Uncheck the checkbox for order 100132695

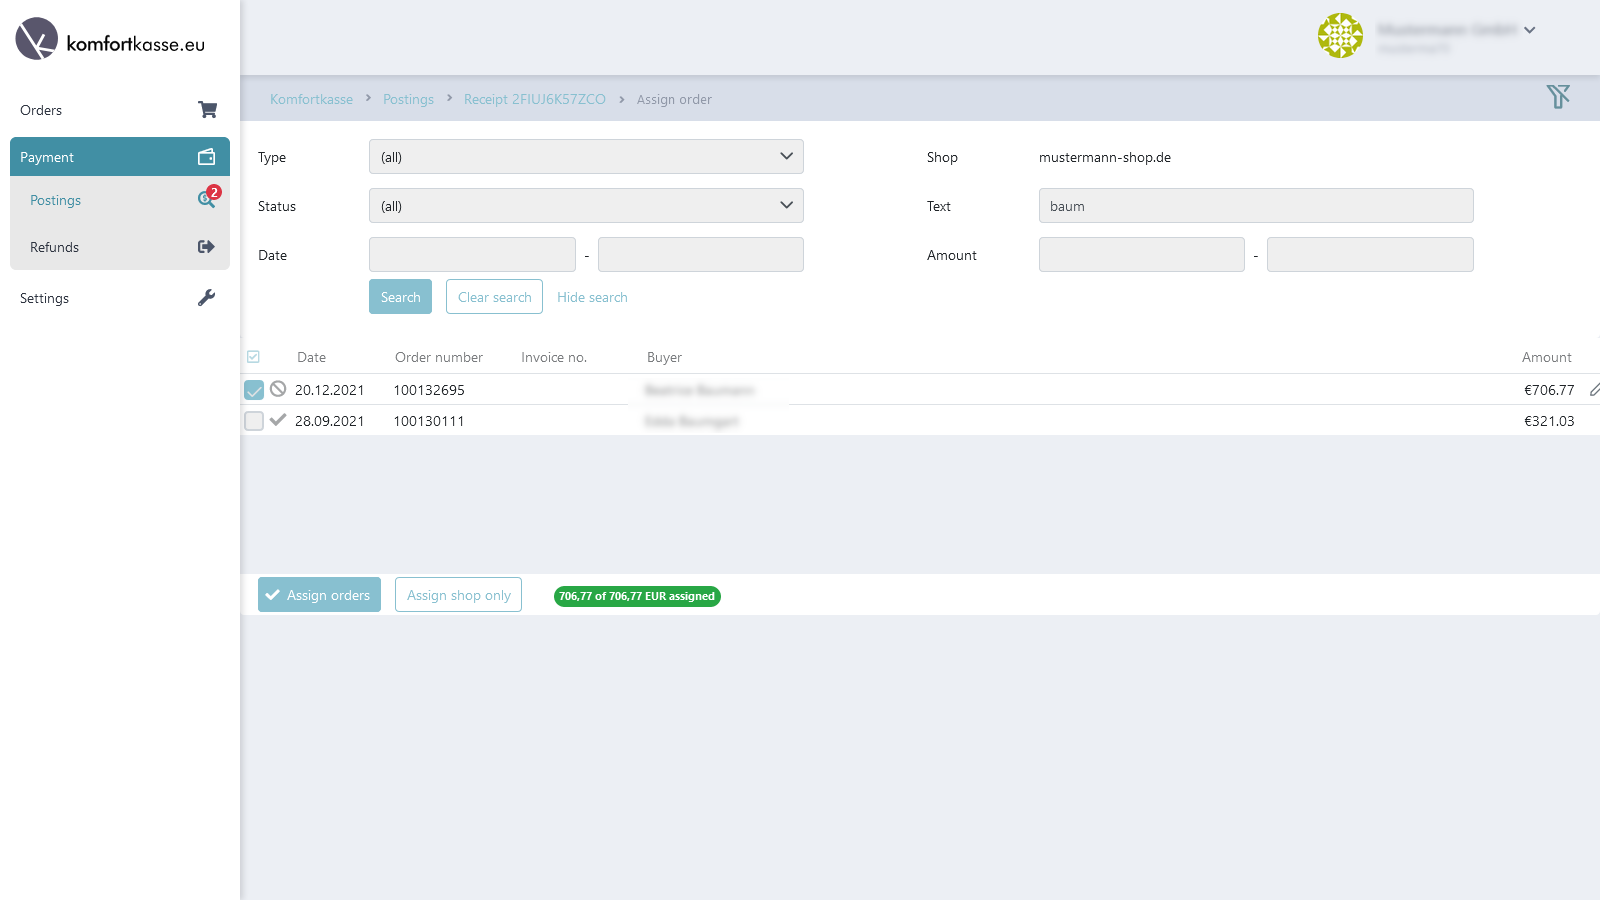tap(253, 390)
